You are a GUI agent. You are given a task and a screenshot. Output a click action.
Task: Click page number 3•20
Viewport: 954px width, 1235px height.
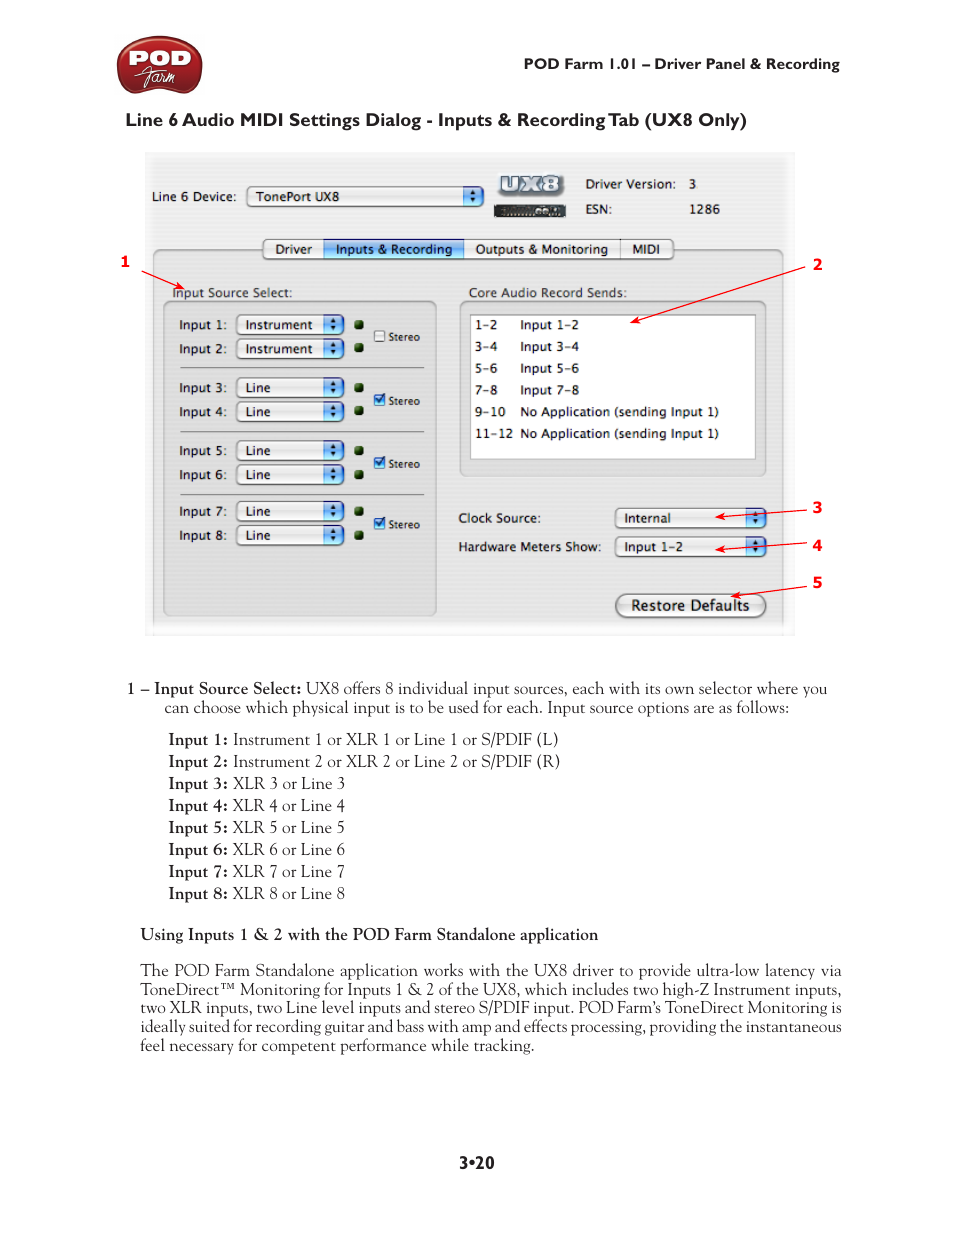(477, 1163)
